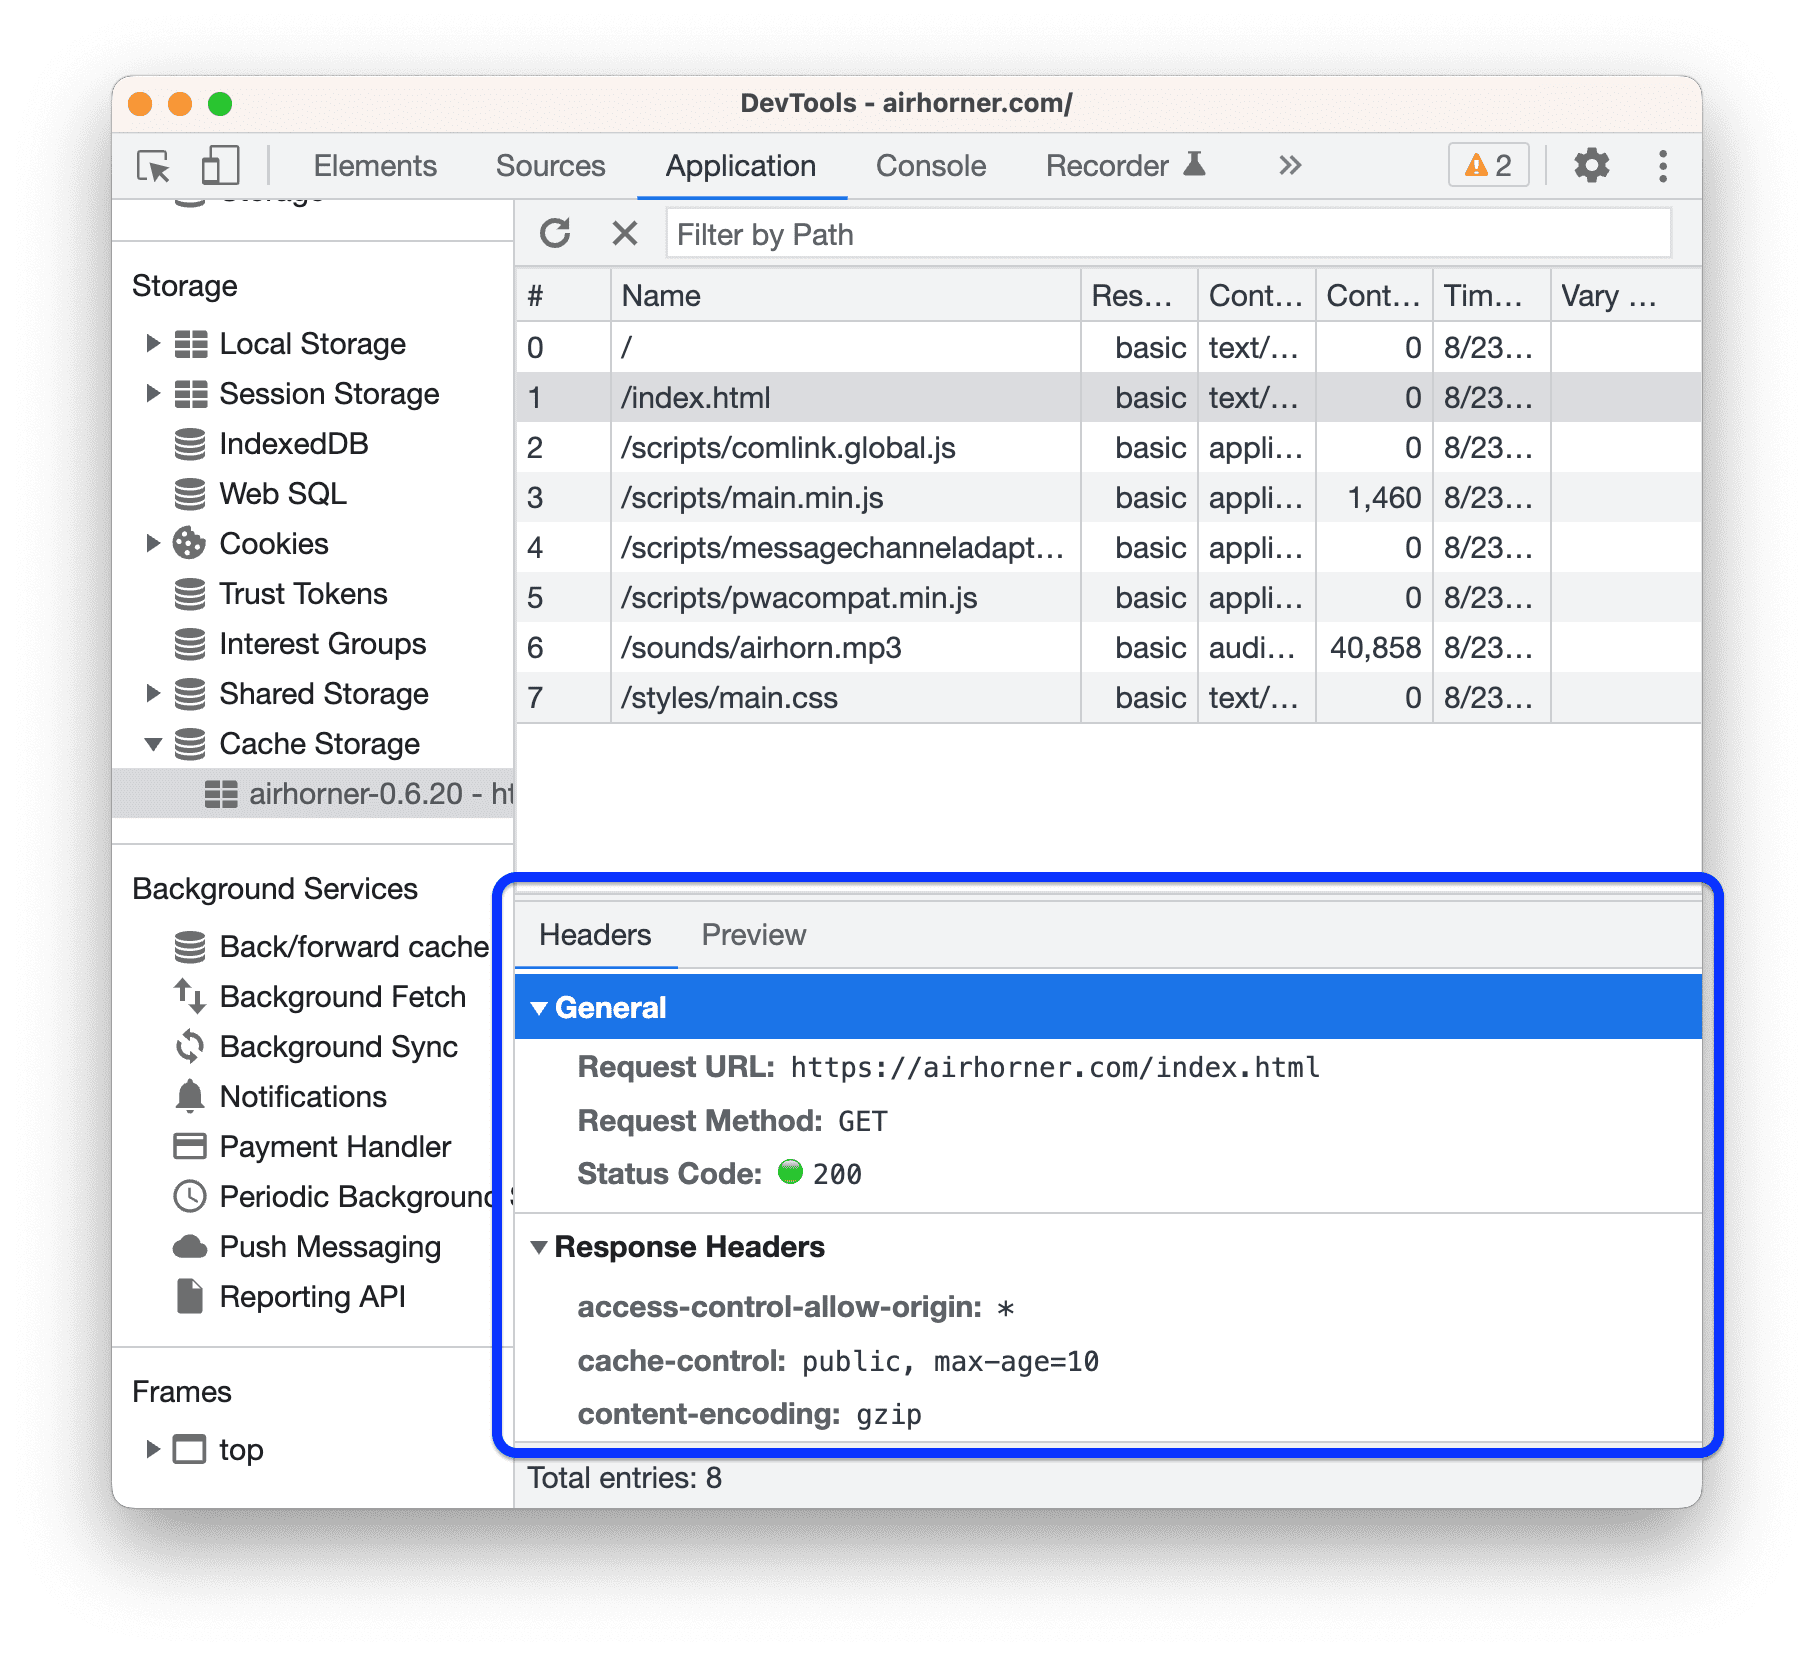This screenshot has height=1656, width=1814.
Task: Open the three-dot customize menu
Action: click(1662, 165)
